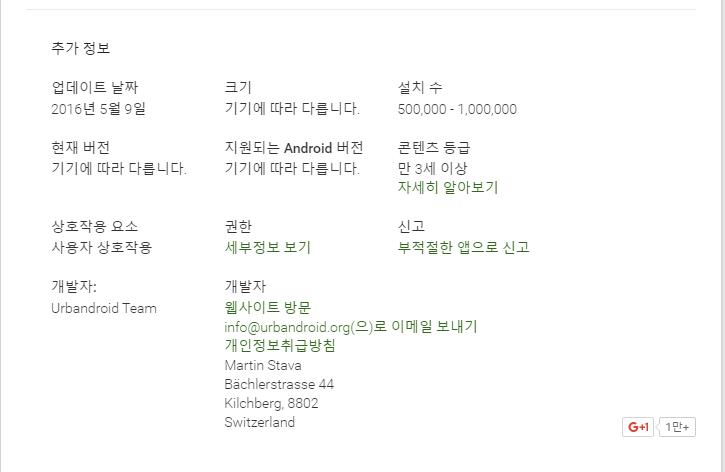Open the 개인정보취급방침 privacy policy link
The width and height of the screenshot is (725, 472).
point(280,345)
